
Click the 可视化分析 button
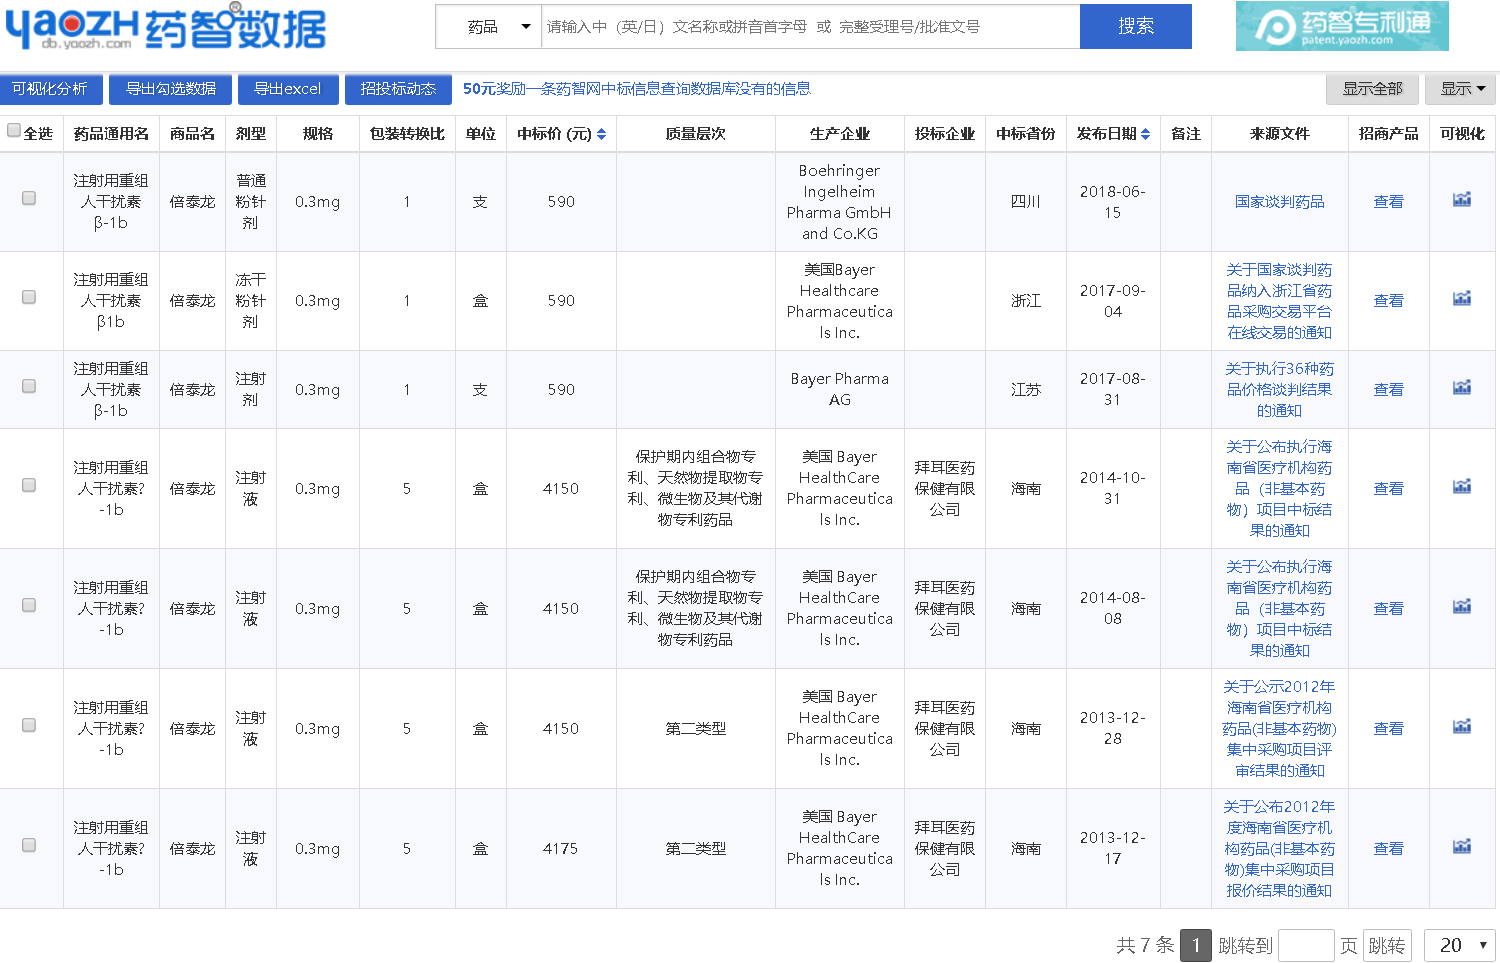coord(50,89)
